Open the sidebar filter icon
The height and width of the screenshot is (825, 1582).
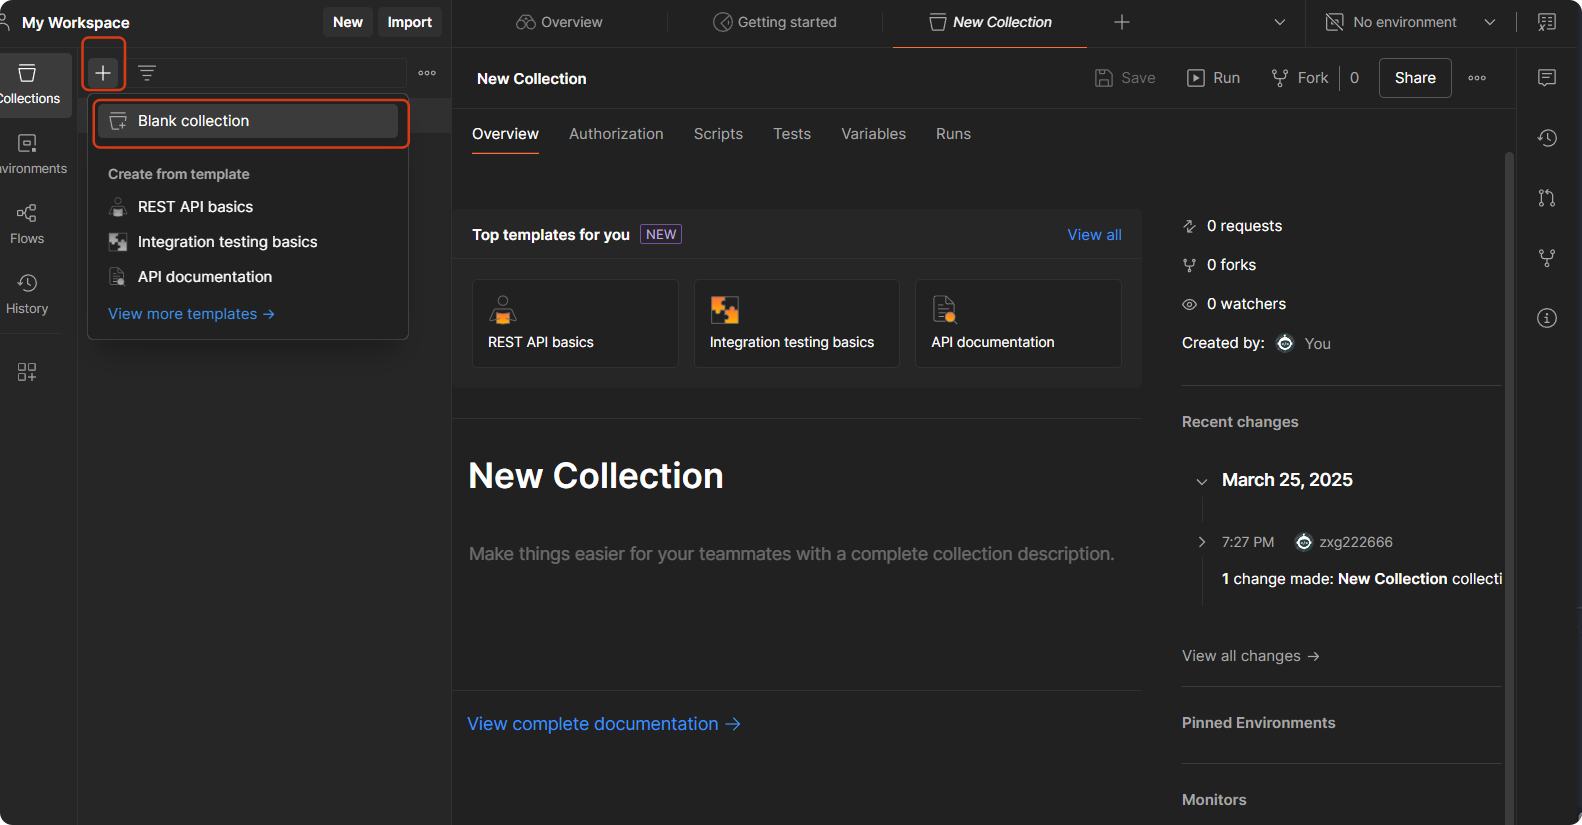(147, 73)
